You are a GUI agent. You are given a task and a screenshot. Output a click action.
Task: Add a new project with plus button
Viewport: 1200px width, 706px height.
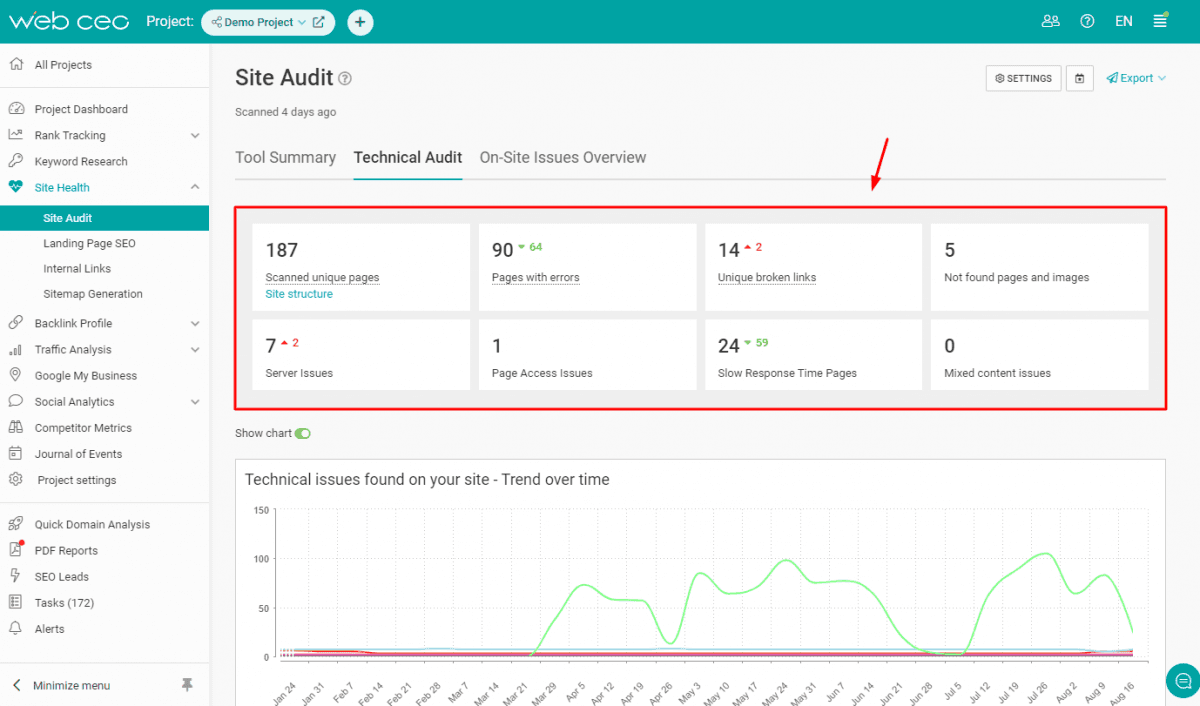pyautogui.click(x=360, y=22)
